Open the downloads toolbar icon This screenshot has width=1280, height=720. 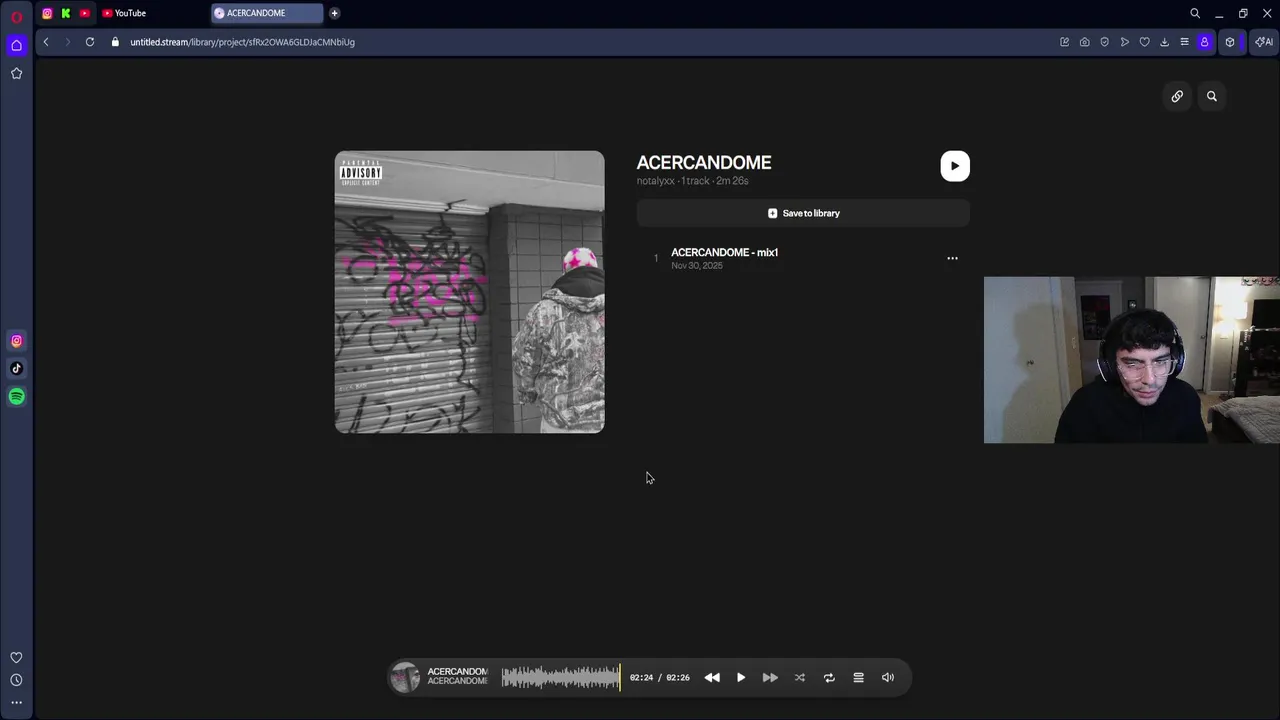click(x=1164, y=42)
